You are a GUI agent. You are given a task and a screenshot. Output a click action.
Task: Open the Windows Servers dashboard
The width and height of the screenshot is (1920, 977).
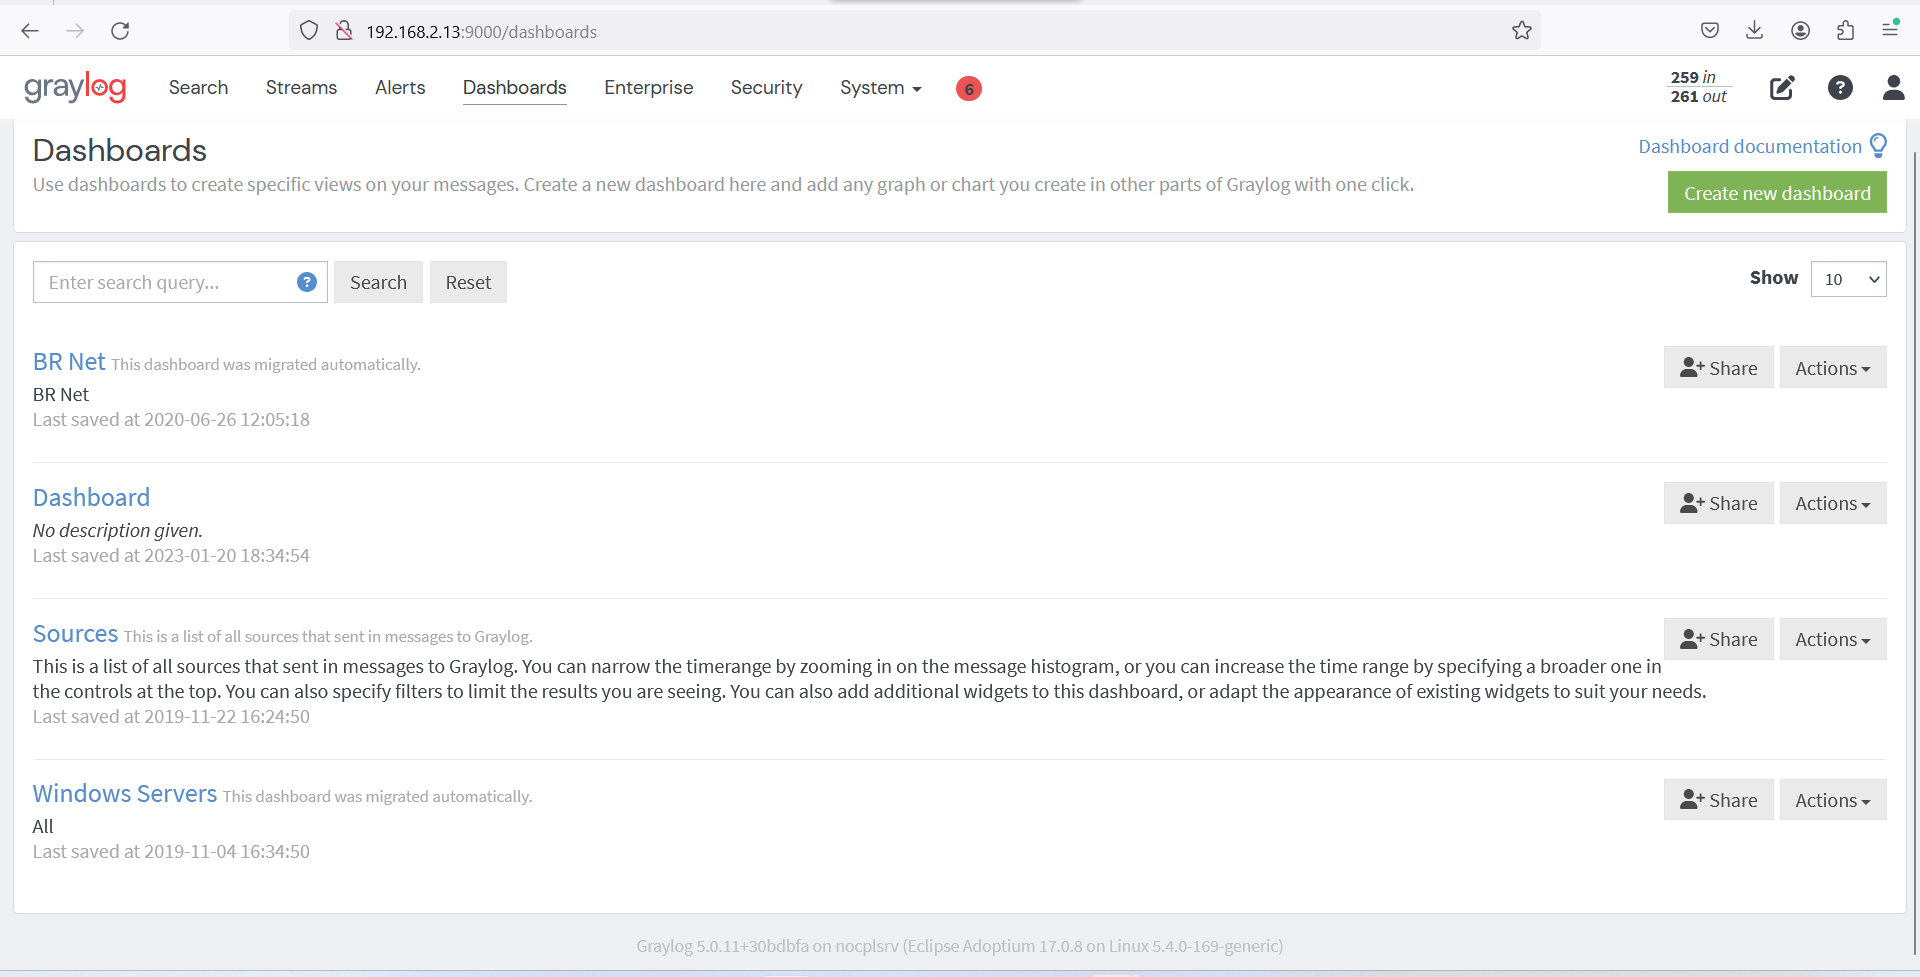[x=124, y=793]
